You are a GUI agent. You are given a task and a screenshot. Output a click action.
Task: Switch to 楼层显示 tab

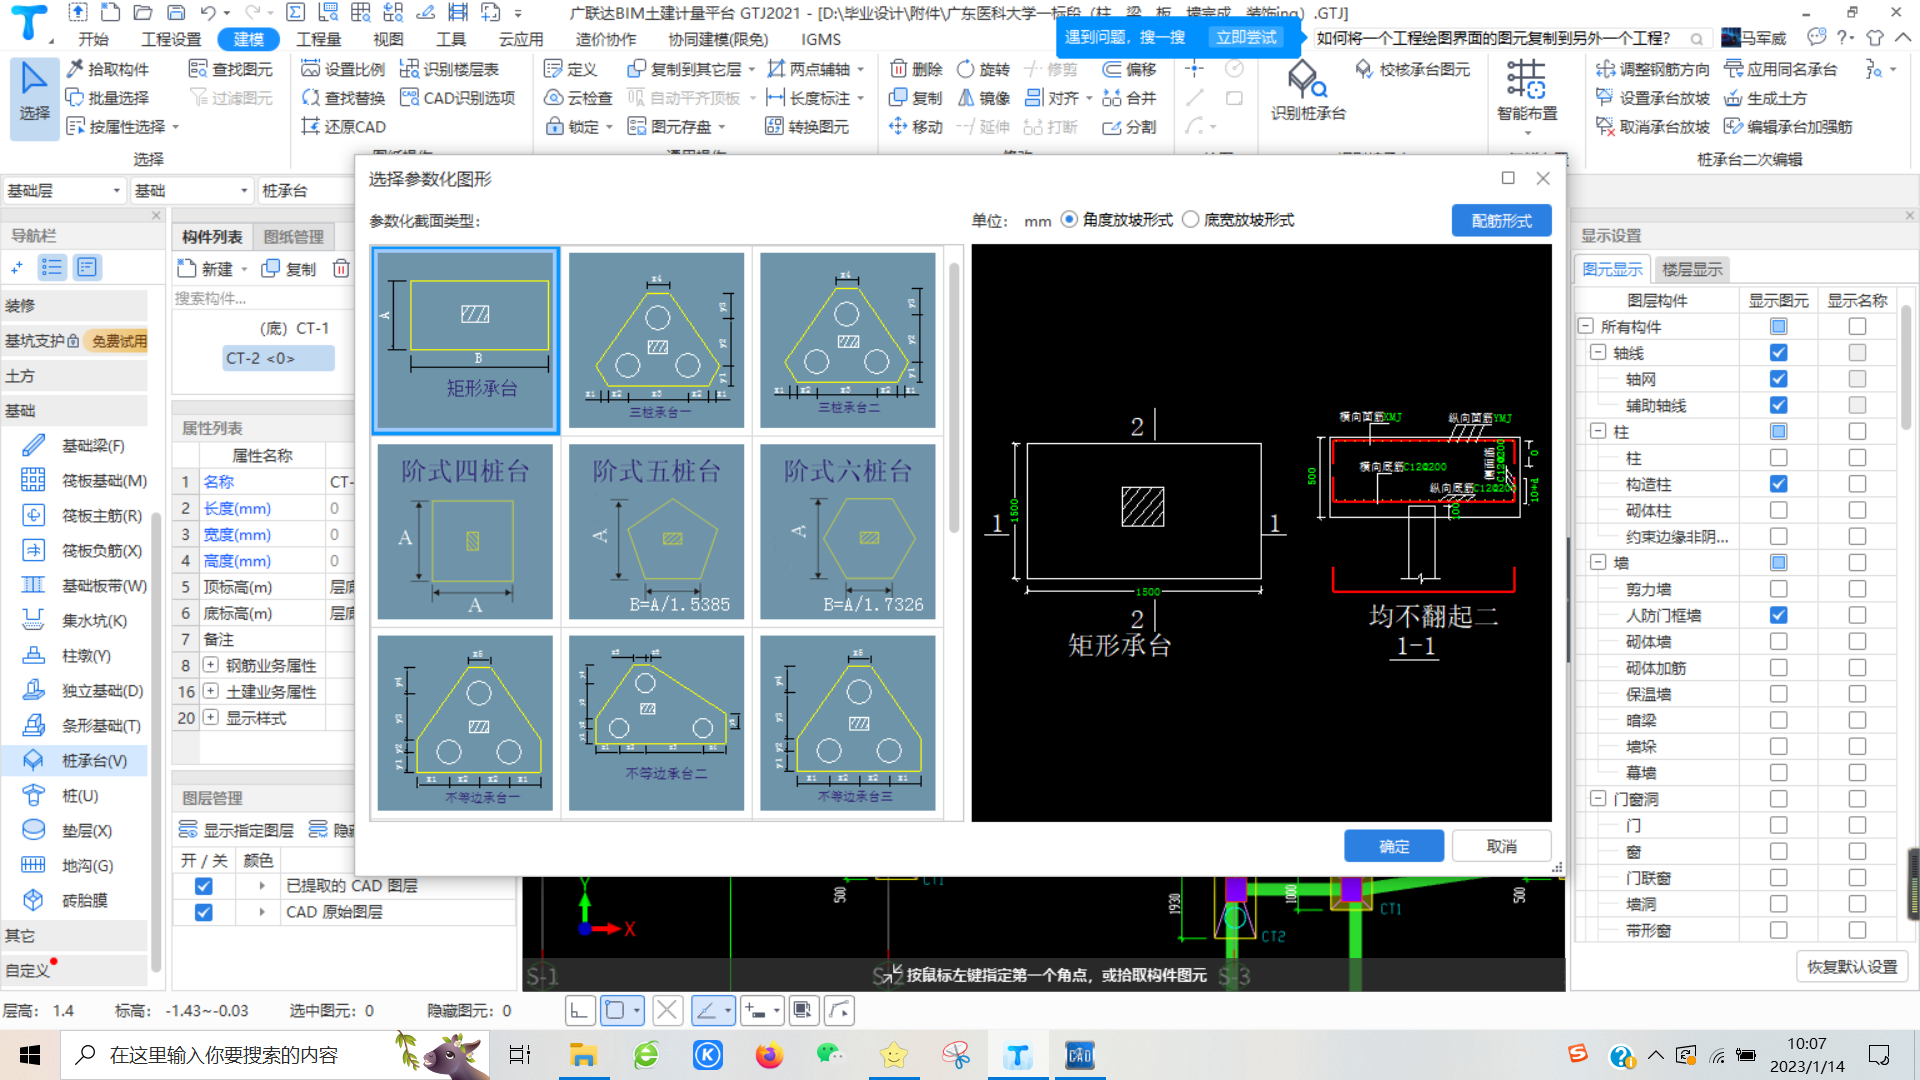pyautogui.click(x=1692, y=269)
